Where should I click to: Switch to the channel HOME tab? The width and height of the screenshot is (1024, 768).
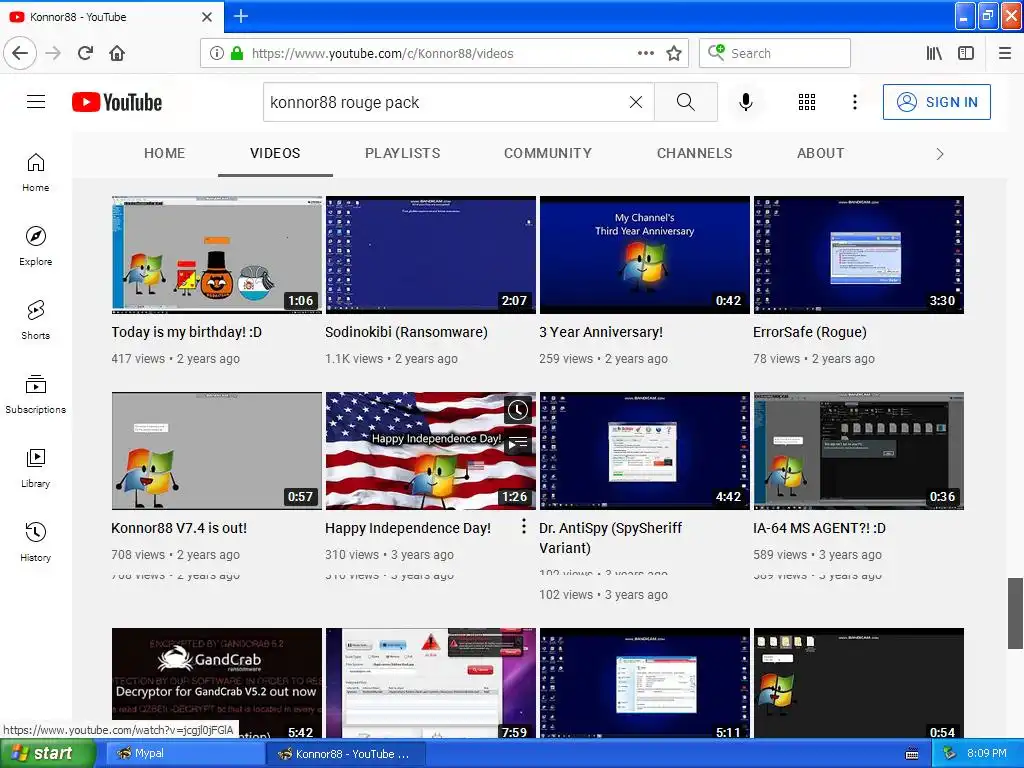pos(165,153)
